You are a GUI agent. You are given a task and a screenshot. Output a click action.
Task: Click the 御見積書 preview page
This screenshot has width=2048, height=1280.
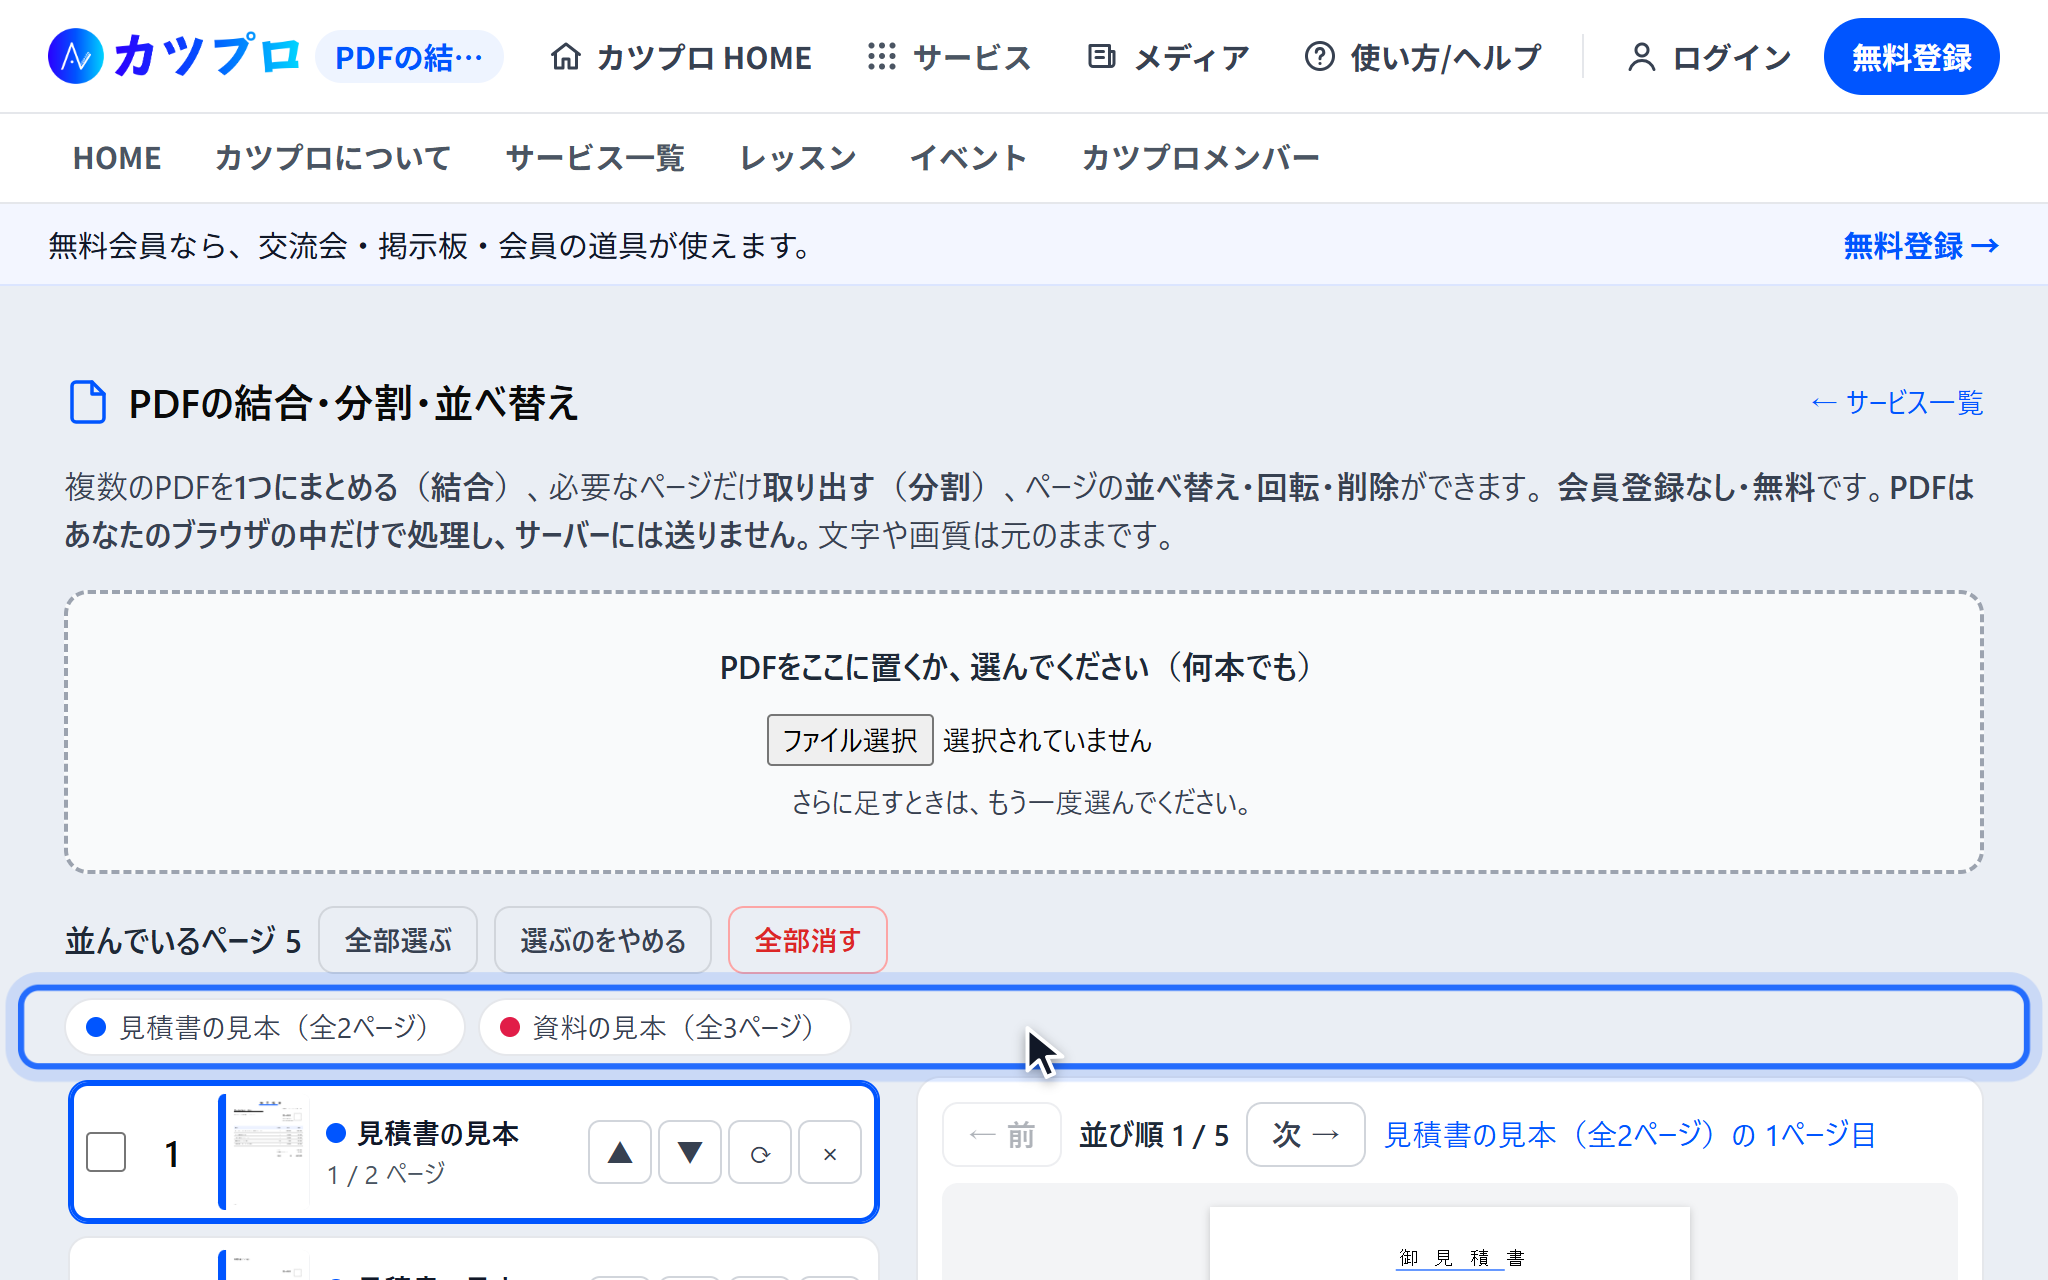(x=1450, y=1244)
